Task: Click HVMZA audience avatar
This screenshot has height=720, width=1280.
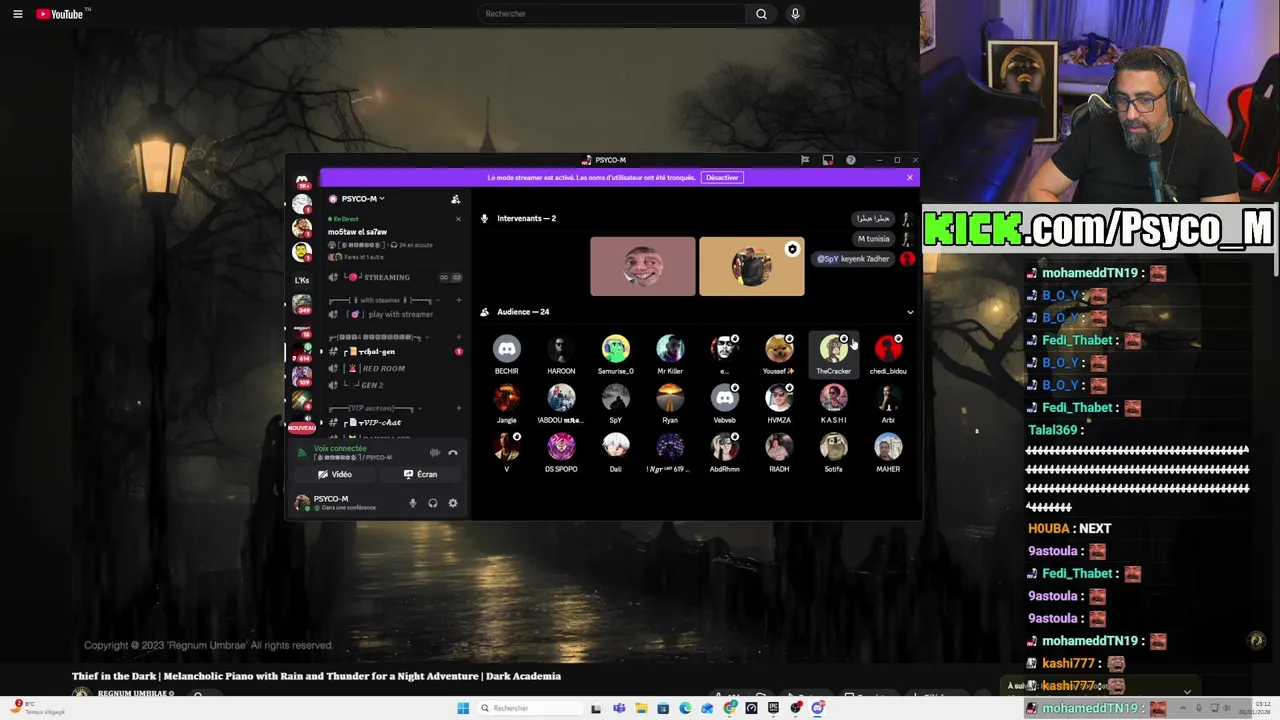Action: 779,398
